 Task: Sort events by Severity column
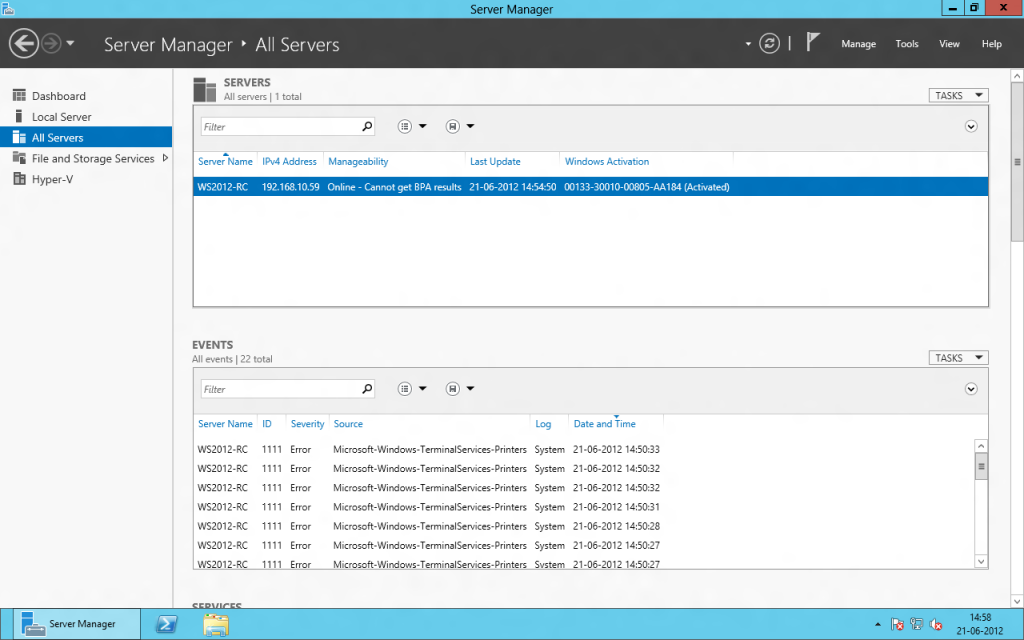click(306, 423)
